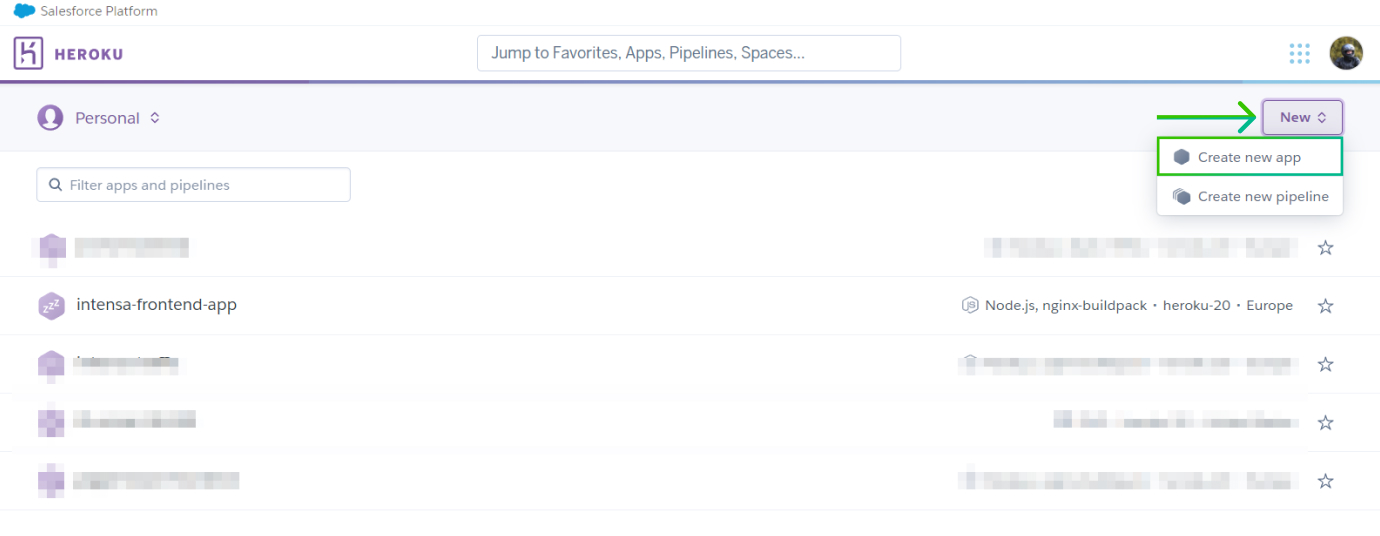This screenshot has height=536, width=1380.
Task: Open the intensa-frontend-app link
Action: pyautogui.click(x=156, y=304)
